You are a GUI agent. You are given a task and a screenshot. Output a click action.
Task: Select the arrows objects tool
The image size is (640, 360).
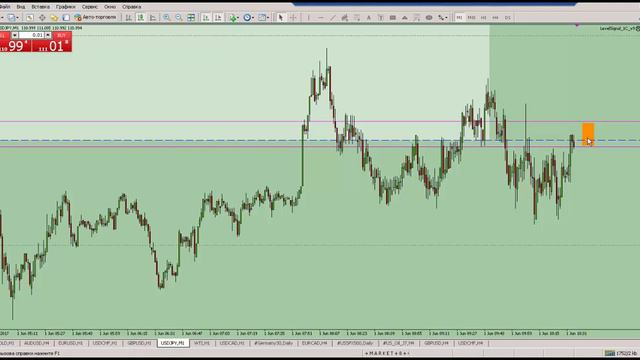click(441, 18)
